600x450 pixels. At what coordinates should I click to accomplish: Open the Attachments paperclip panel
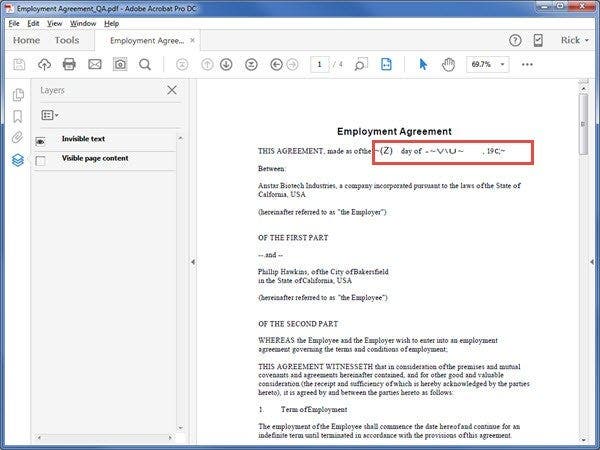[x=18, y=137]
